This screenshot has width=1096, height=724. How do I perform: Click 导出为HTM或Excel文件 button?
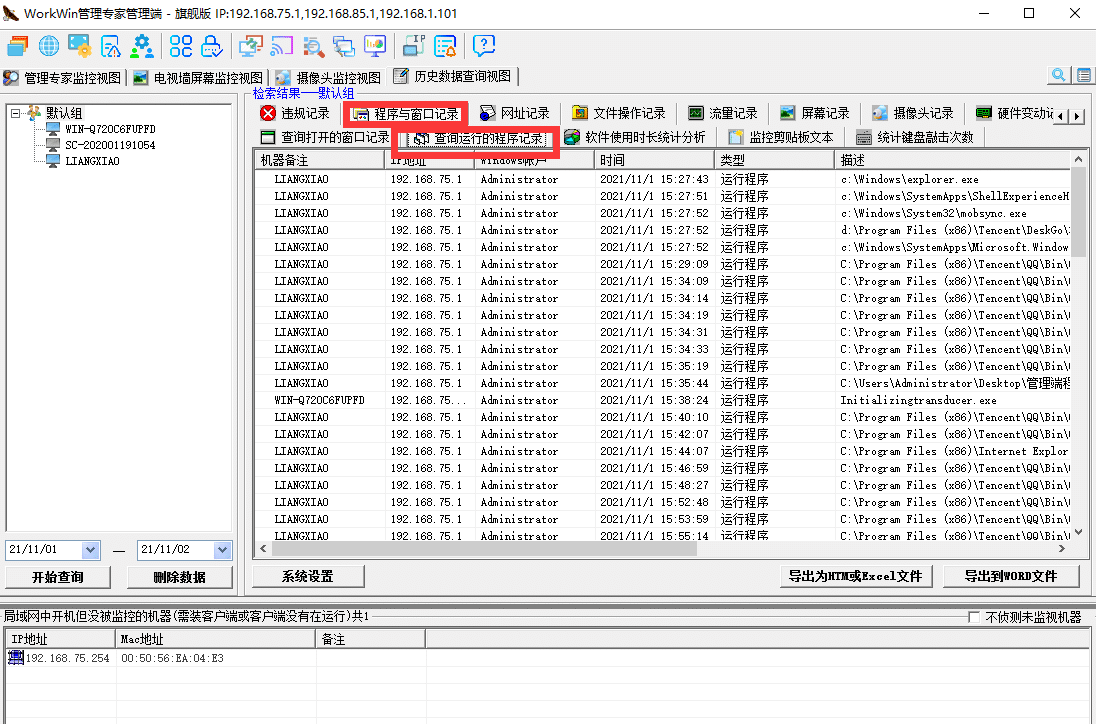(856, 577)
